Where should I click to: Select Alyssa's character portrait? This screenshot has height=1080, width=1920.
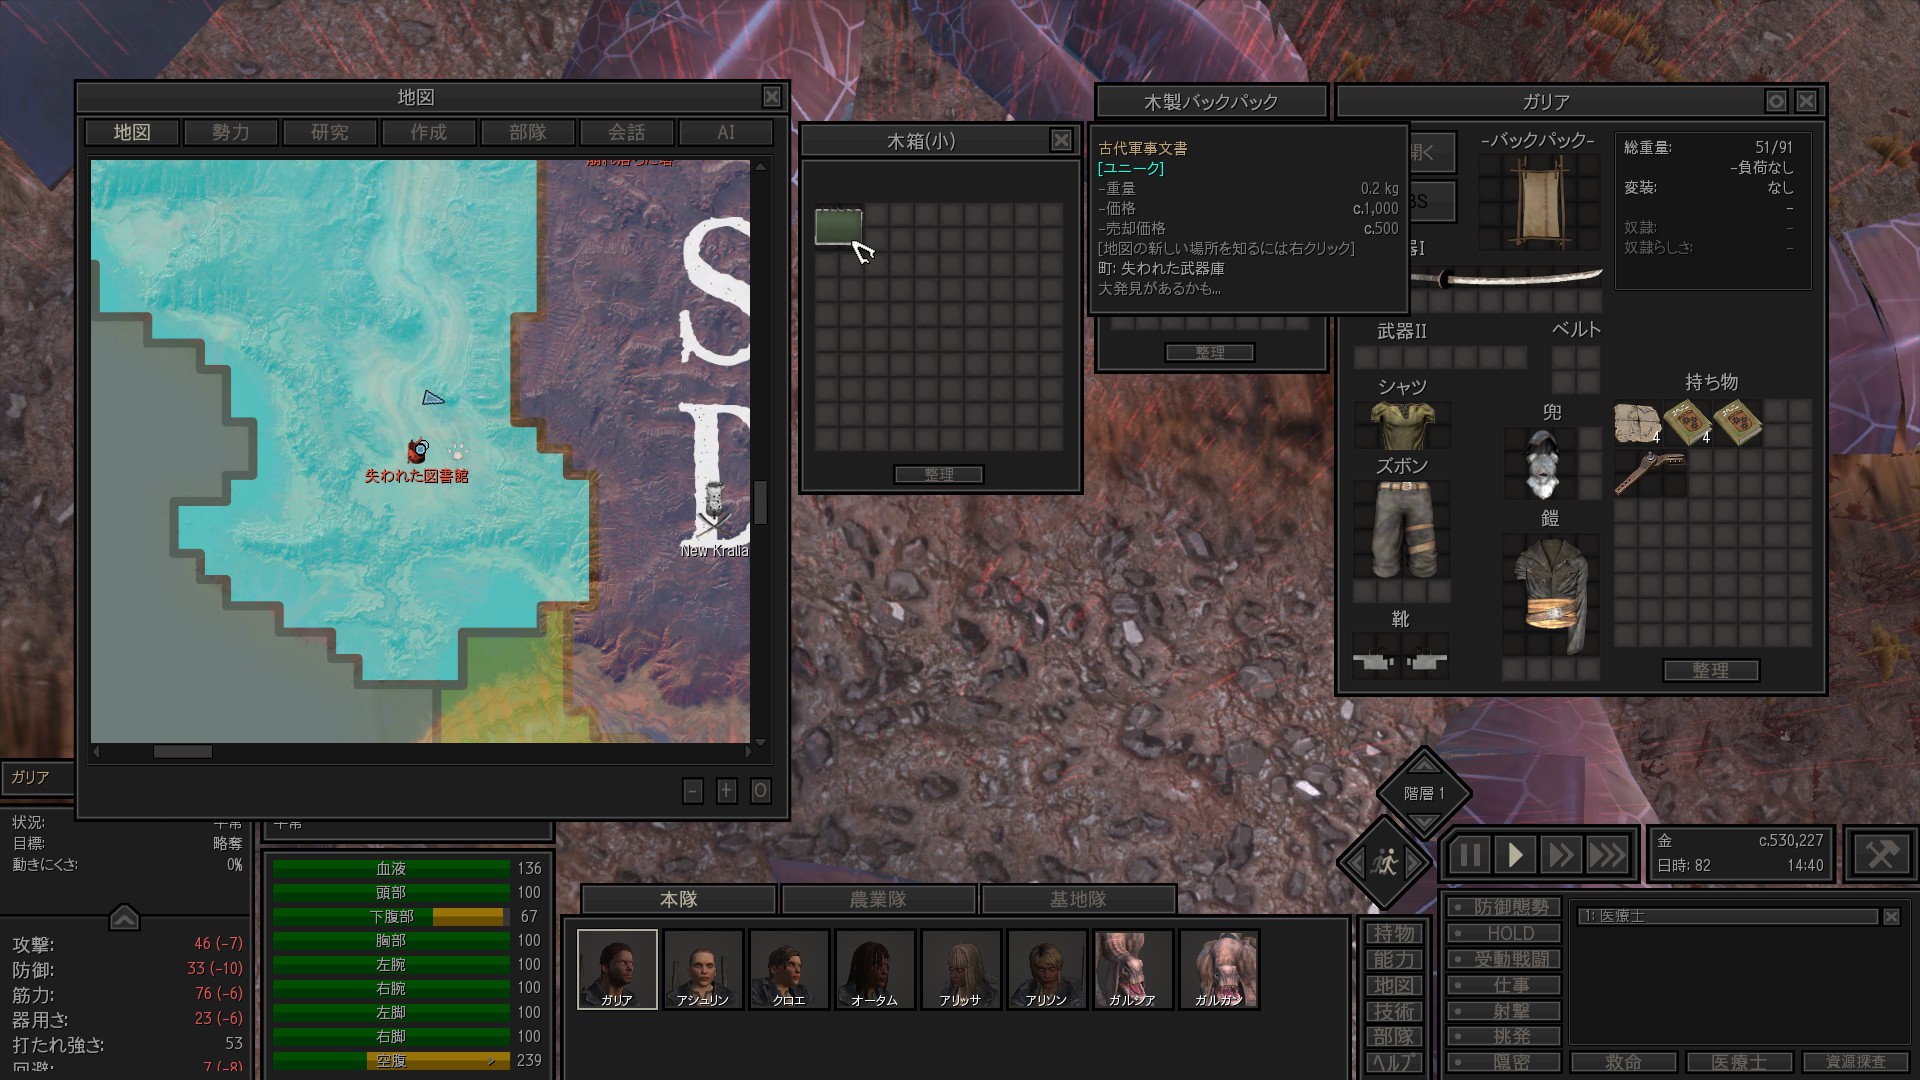click(961, 969)
